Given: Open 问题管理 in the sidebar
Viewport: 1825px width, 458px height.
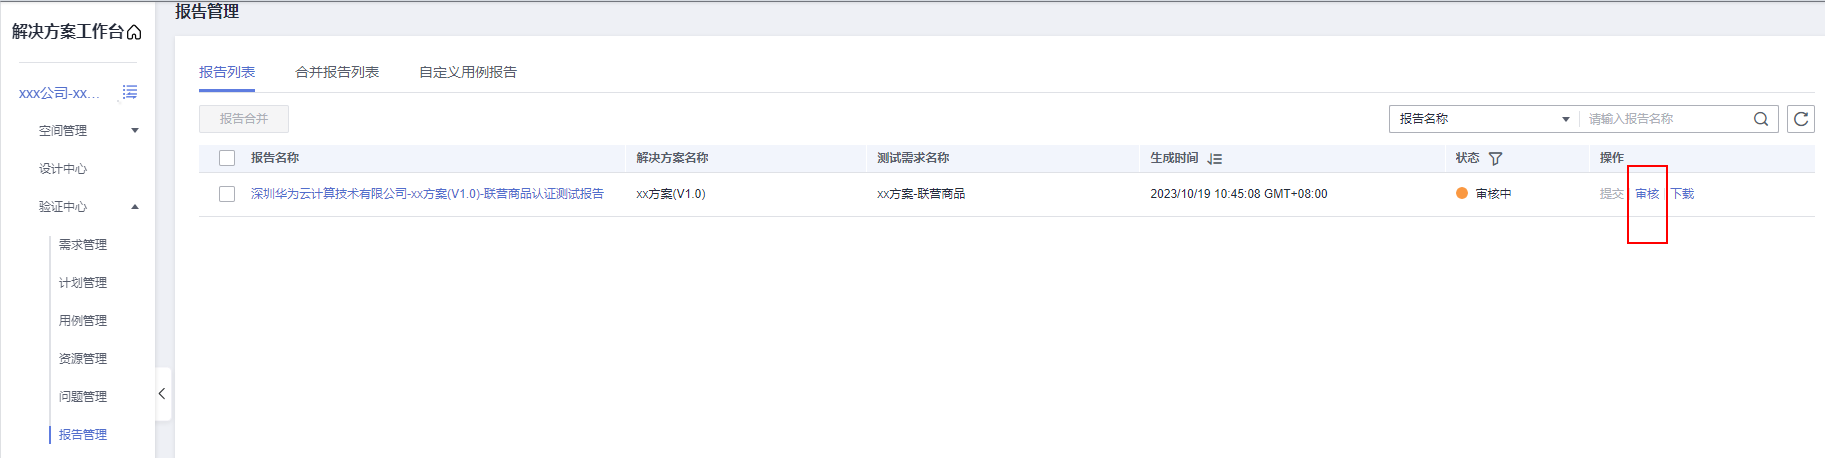Looking at the screenshot, I should coord(83,397).
